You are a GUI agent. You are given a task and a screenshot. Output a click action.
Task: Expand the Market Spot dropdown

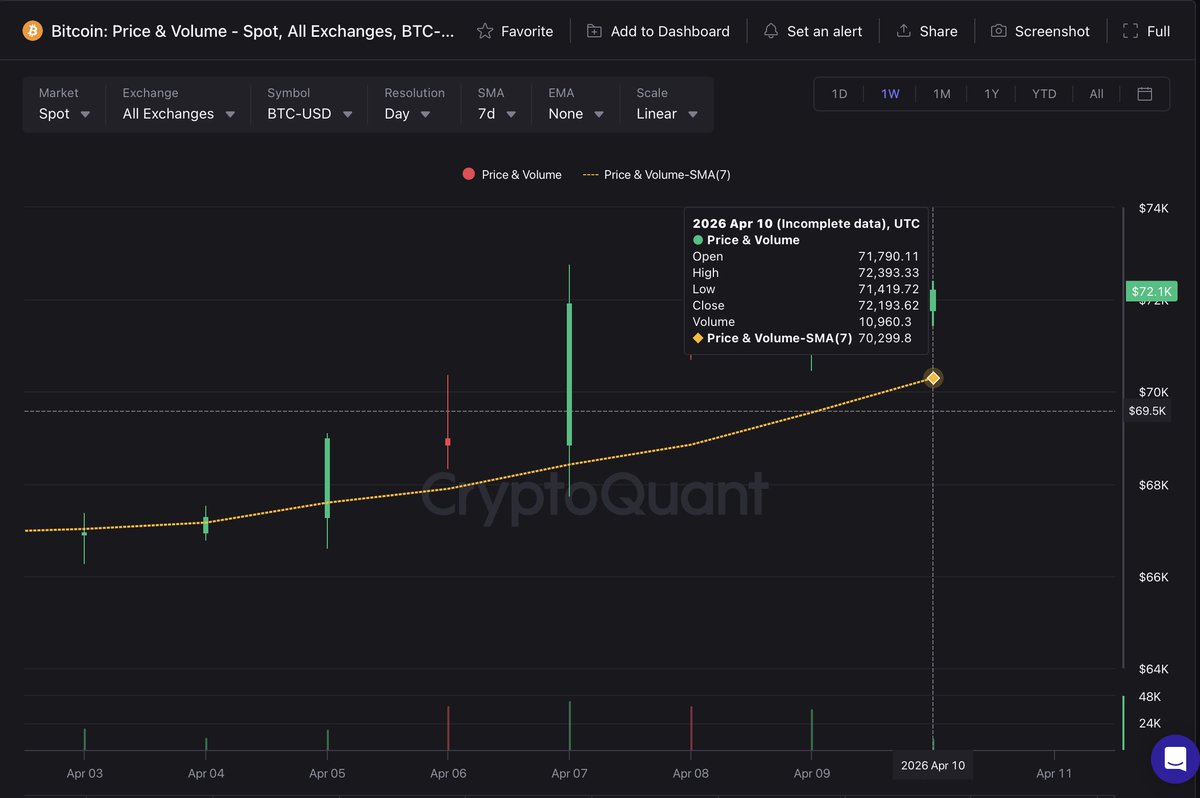[x=64, y=114]
